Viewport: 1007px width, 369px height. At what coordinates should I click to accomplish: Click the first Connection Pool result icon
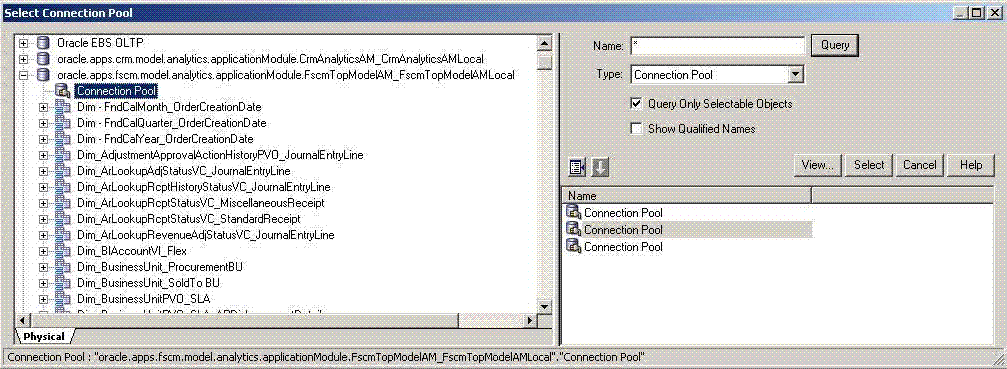[573, 212]
